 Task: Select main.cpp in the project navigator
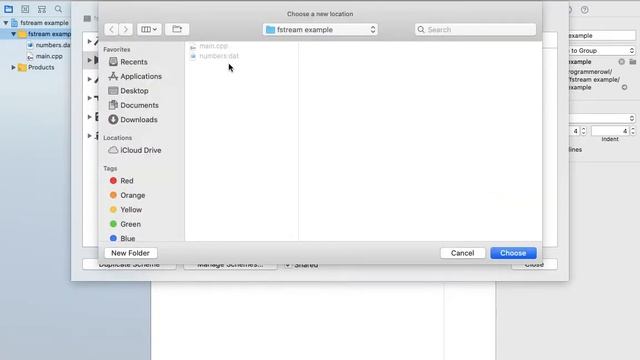point(45,56)
